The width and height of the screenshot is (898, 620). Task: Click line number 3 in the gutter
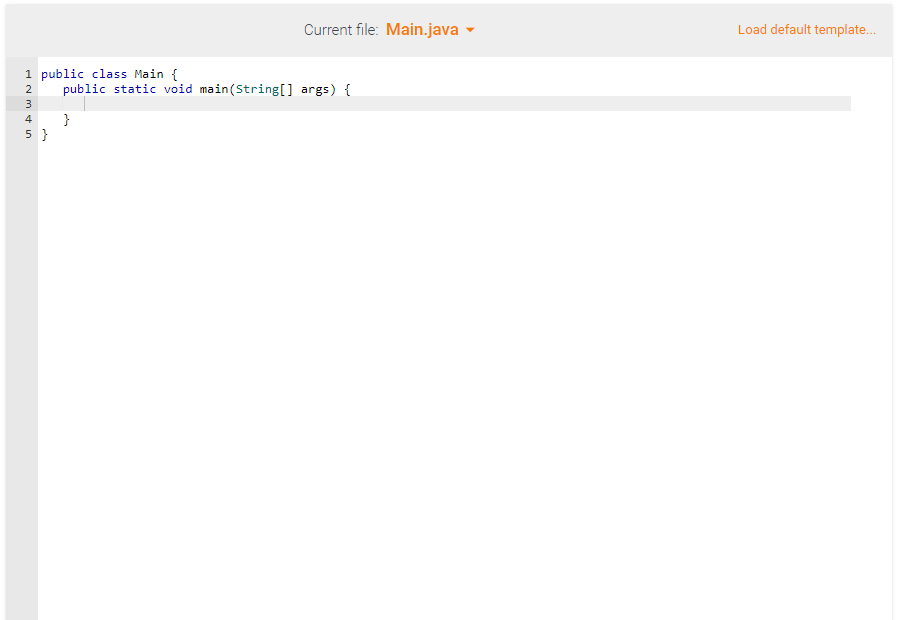point(28,103)
